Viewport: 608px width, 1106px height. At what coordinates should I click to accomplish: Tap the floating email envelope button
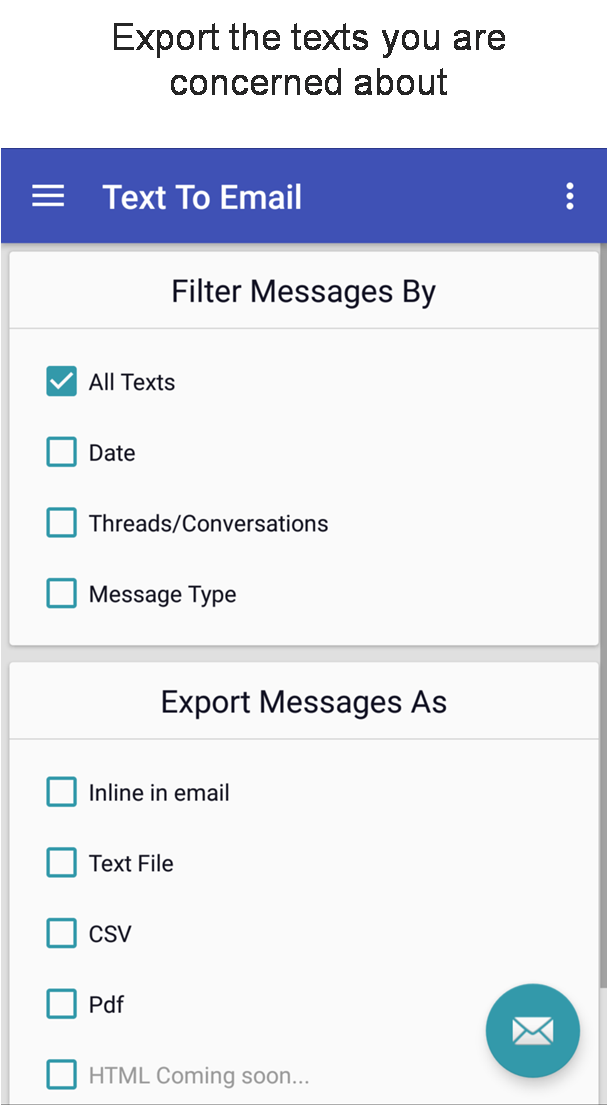pos(532,1030)
